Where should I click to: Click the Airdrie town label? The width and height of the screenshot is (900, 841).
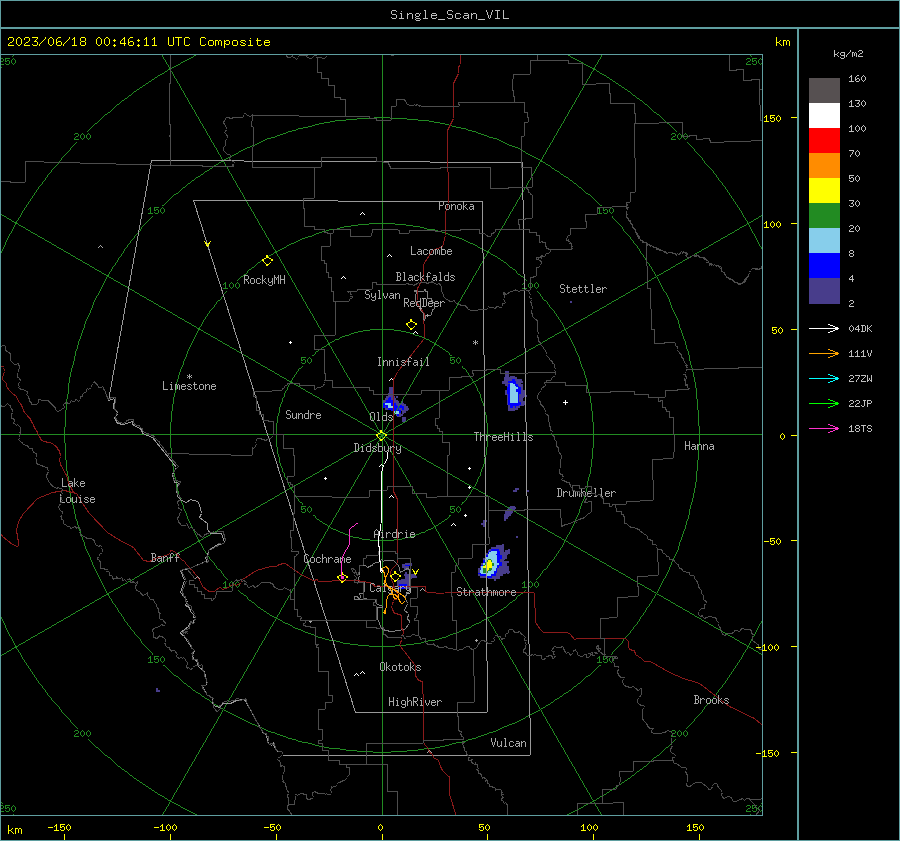tap(394, 534)
